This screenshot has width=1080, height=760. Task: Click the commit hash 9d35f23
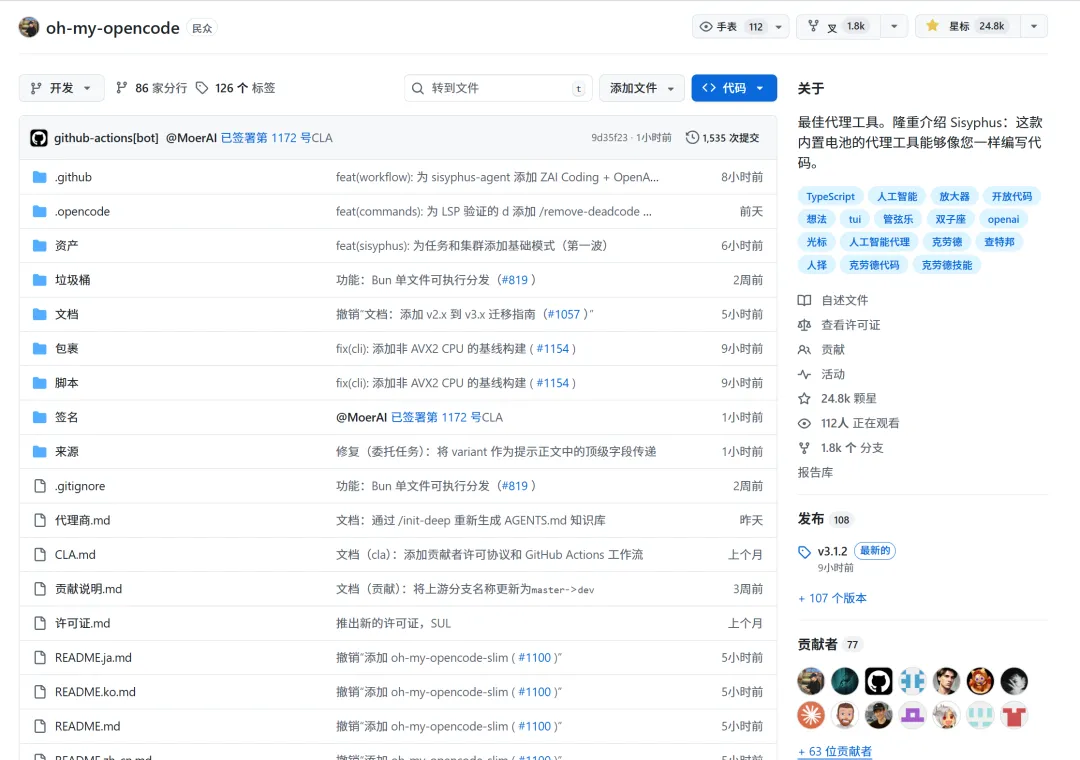[x=609, y=138]
